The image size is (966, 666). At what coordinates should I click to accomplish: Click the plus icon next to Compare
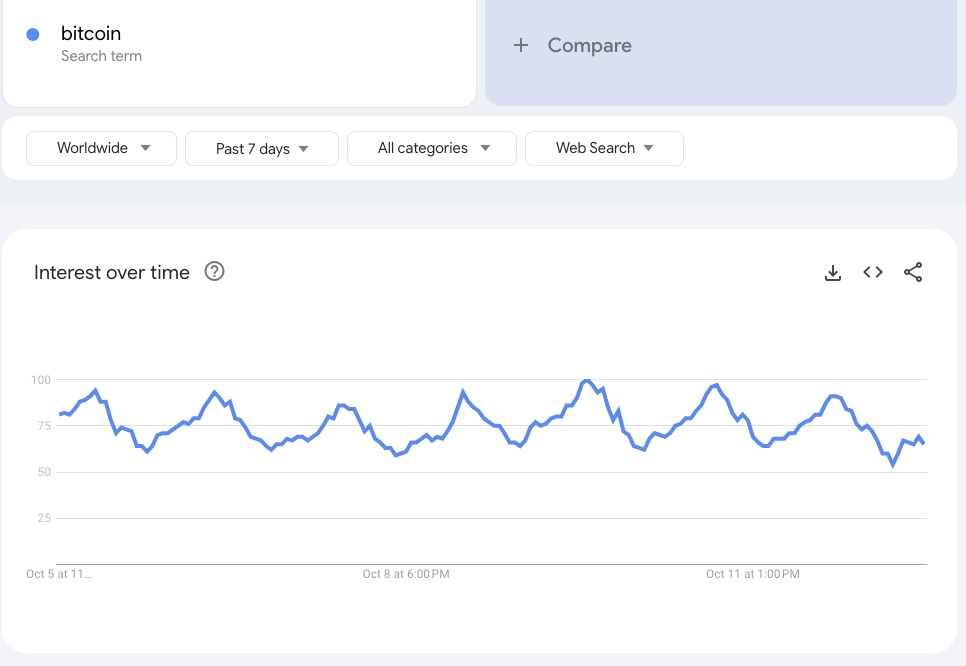[x=521, y=45]
